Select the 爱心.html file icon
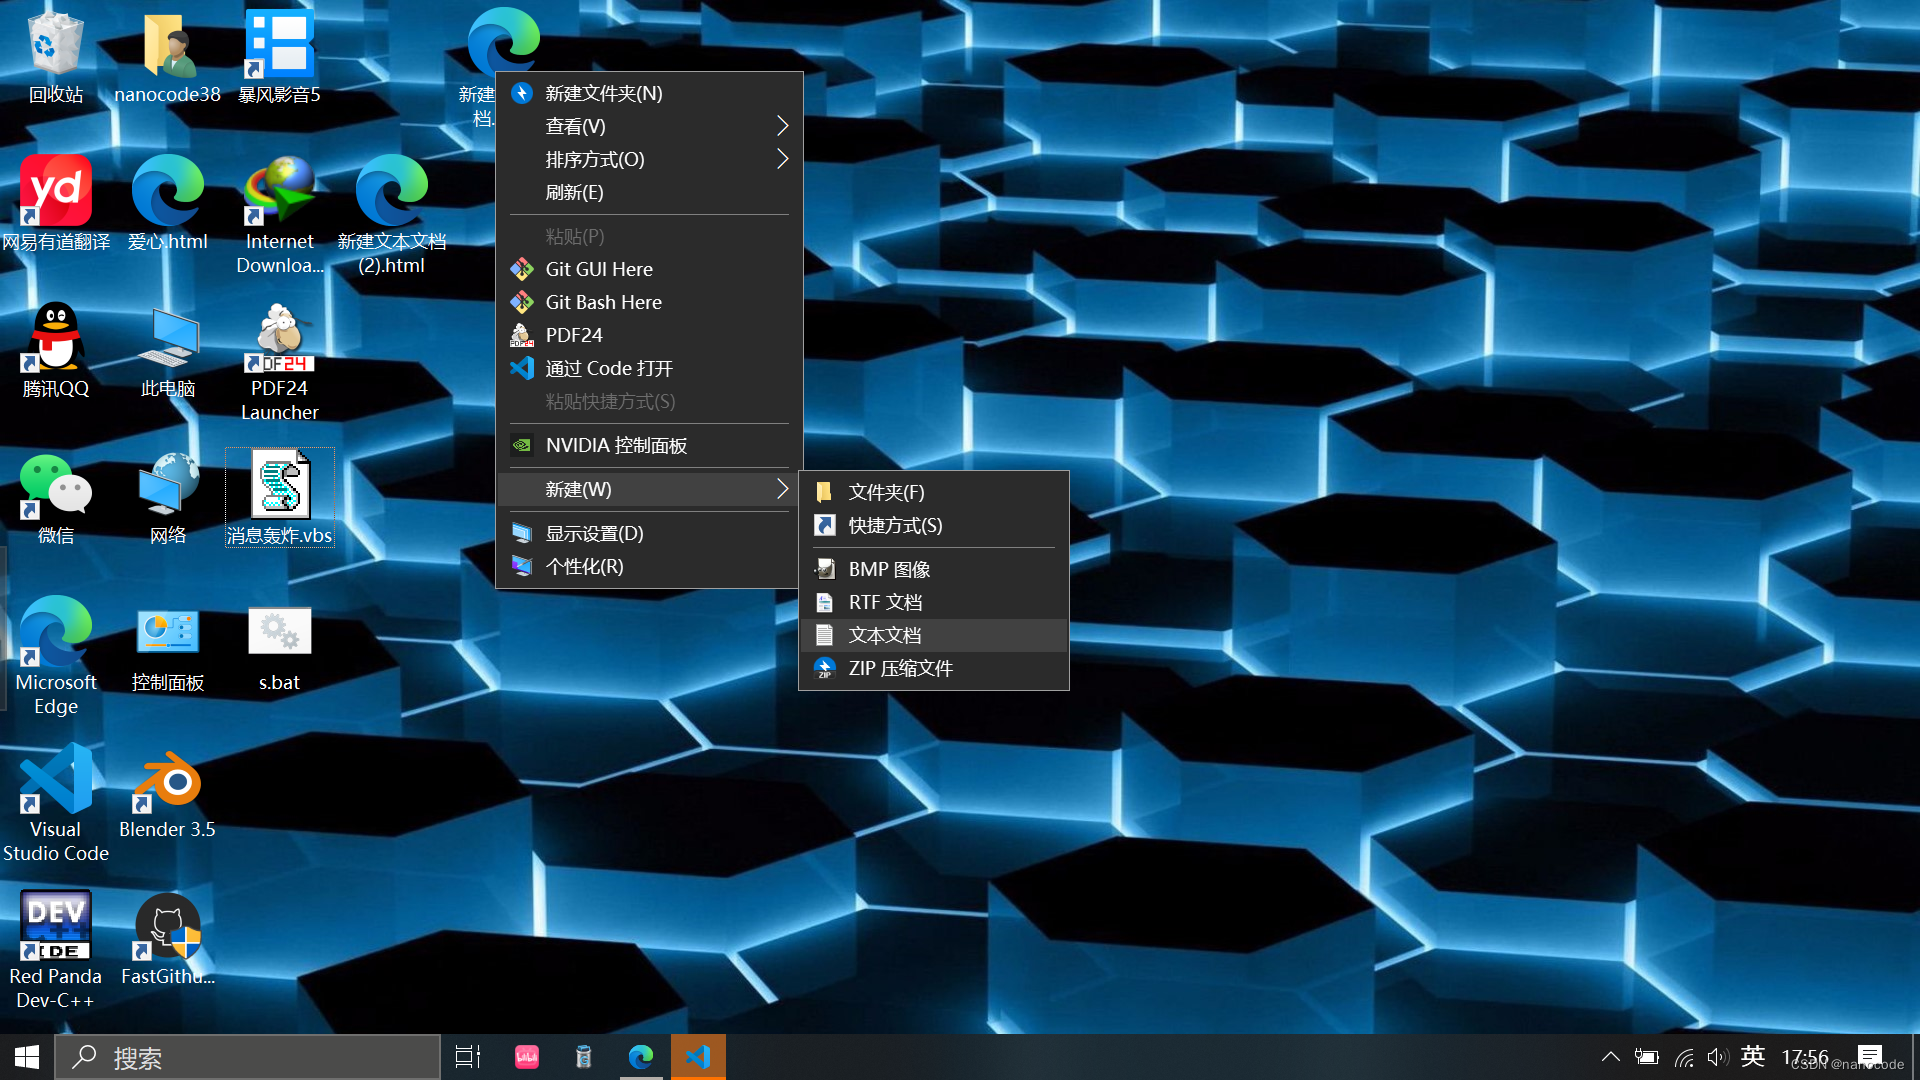1920x1080 pixels. [x=167, y=204]
